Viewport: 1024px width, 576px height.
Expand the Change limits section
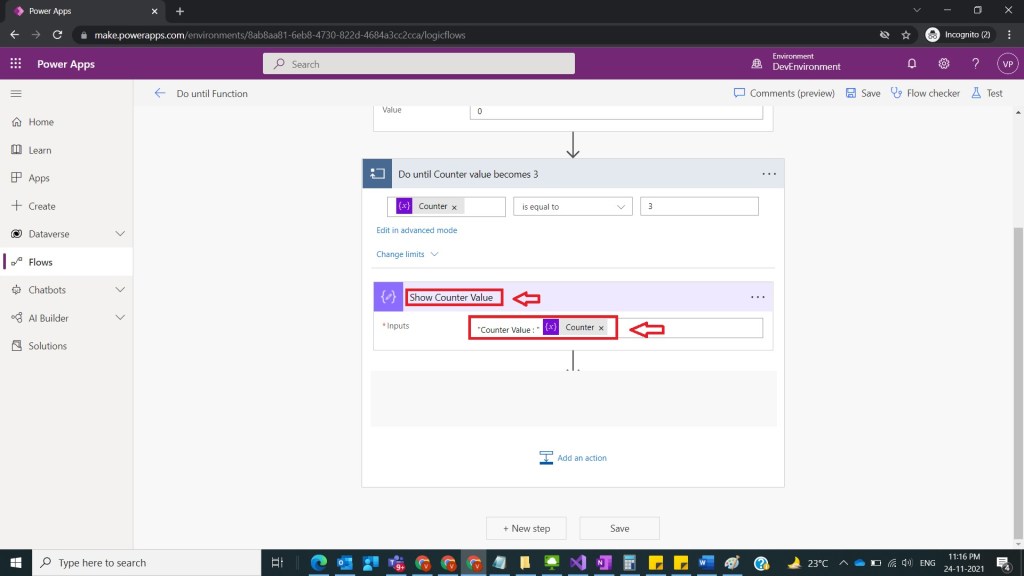click(407, 254)
